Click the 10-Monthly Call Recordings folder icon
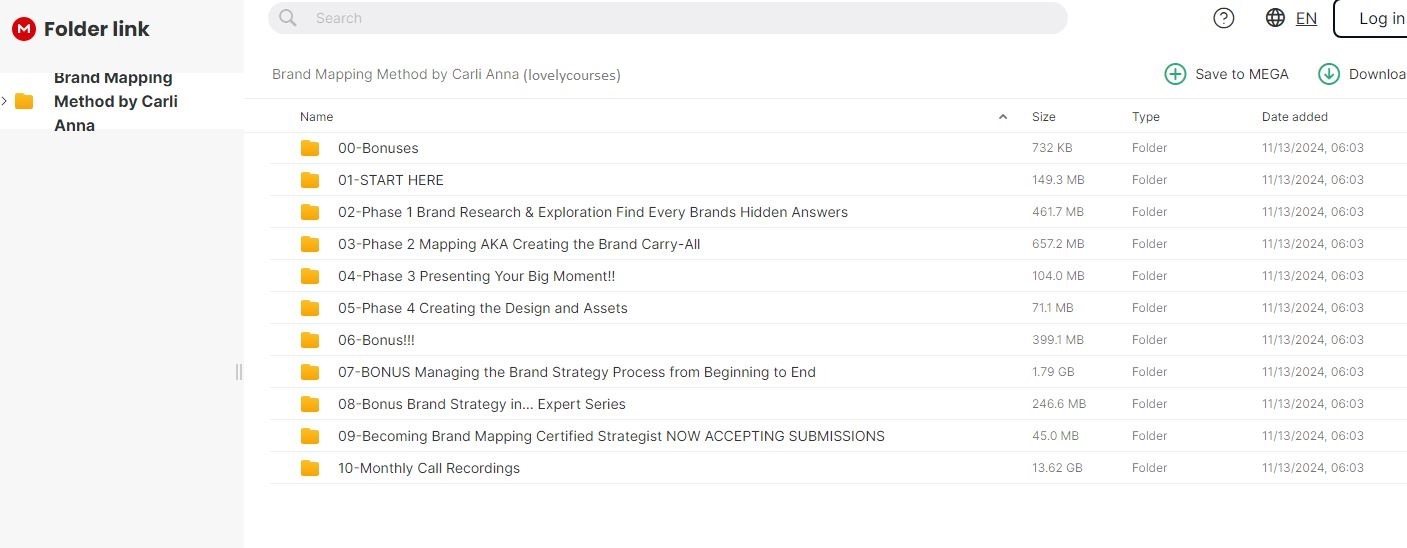Screen dimensions: 1407x548 click(x=310, y=468)
